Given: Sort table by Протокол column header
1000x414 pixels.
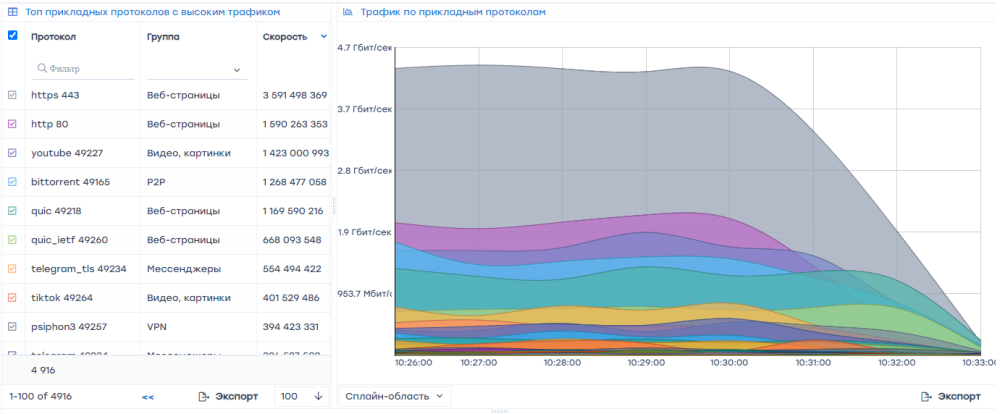Looking at the screenshot, I should point(53,37).
